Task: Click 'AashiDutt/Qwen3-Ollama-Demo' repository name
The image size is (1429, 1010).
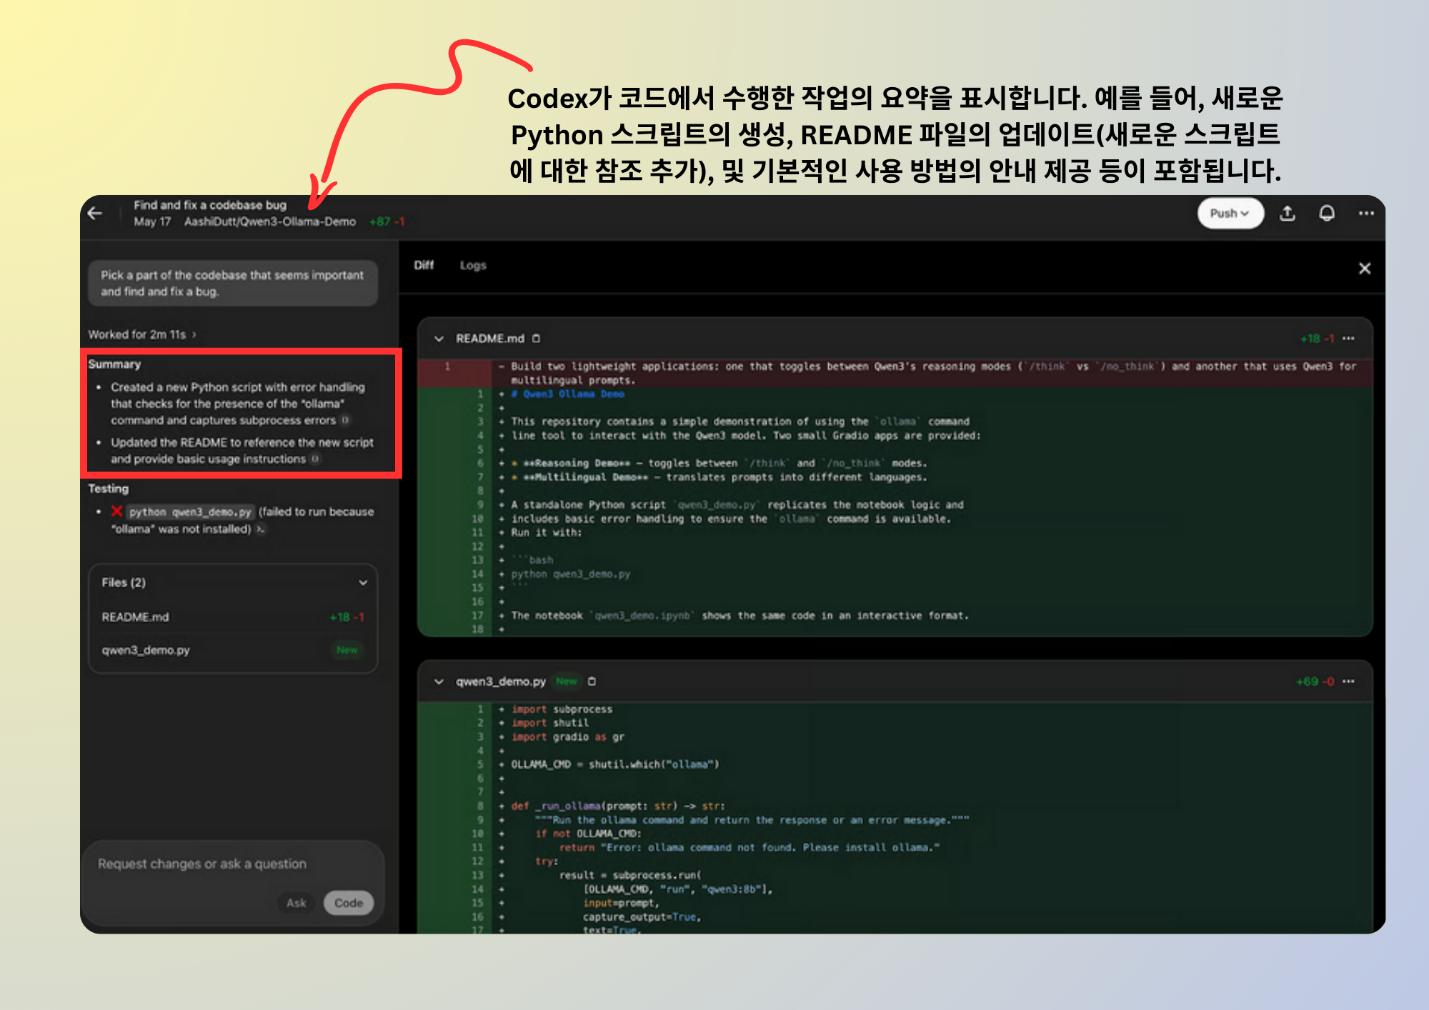Action: pos(270,222)
